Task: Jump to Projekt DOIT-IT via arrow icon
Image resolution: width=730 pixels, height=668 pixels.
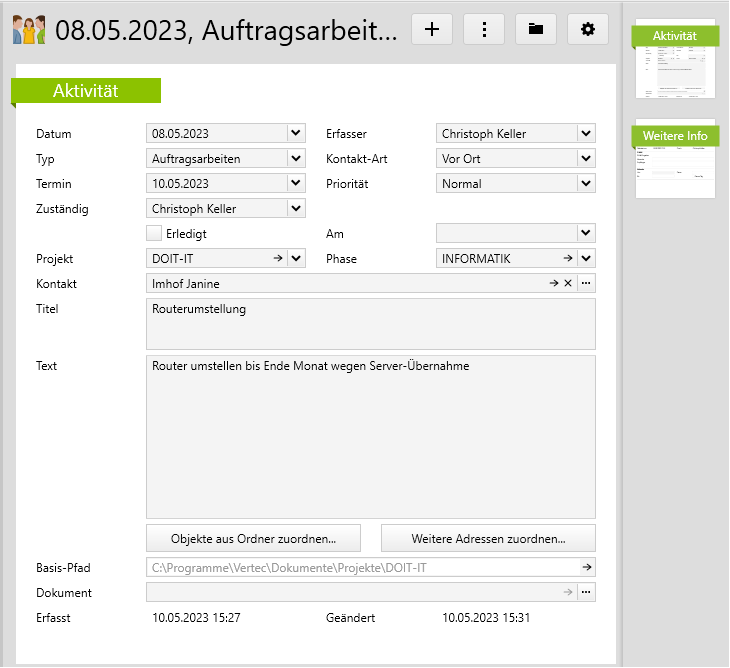Action: (278, 259)
